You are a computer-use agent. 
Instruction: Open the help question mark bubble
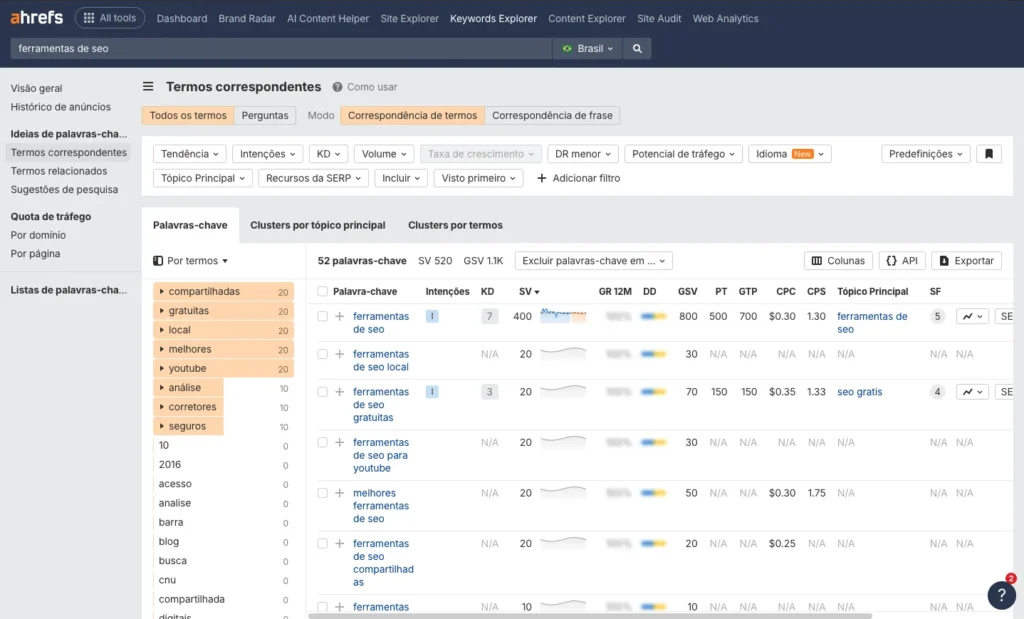point(1001,595)
